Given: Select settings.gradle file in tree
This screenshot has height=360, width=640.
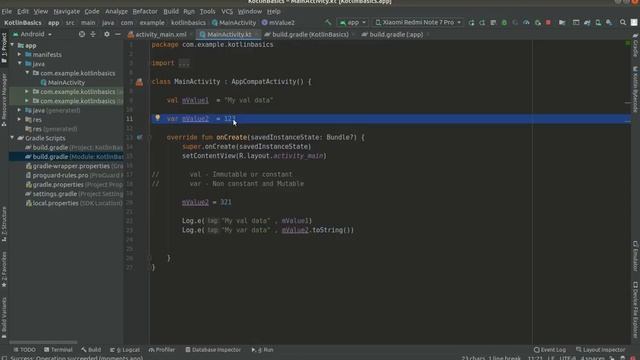Looking at the screenshot, I should coord(74,194).
